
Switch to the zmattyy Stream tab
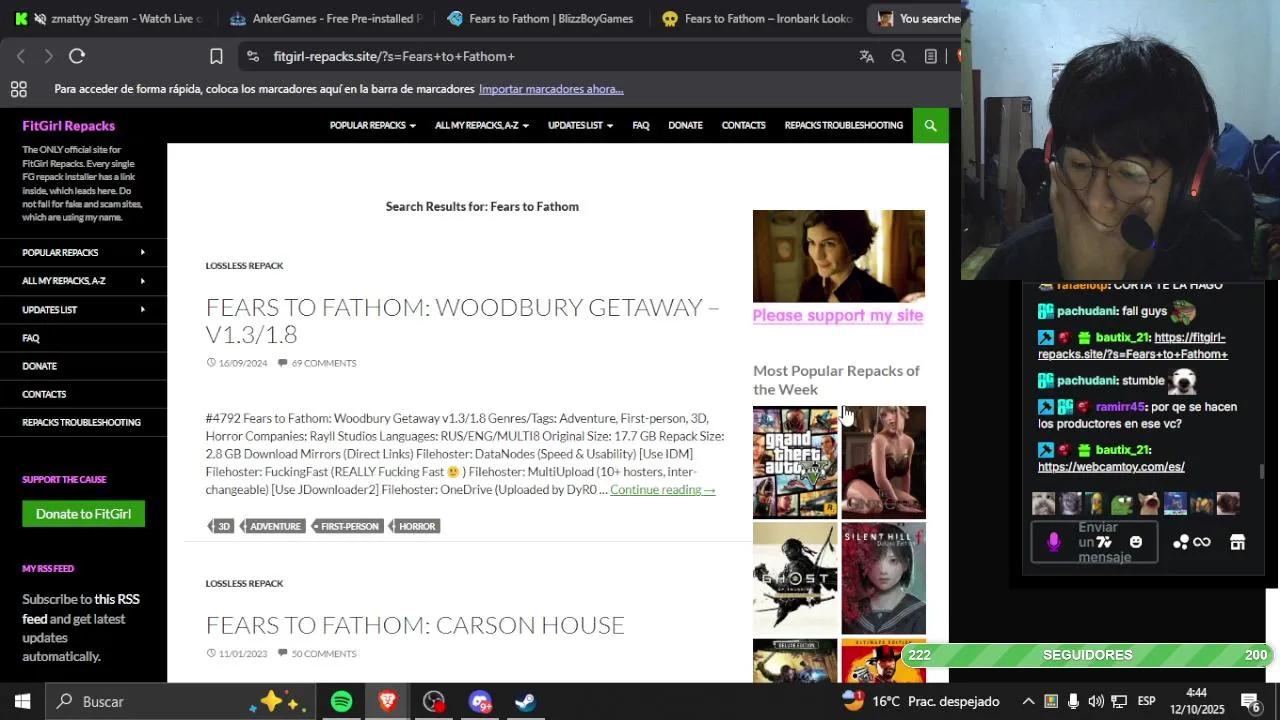(108, 18)
